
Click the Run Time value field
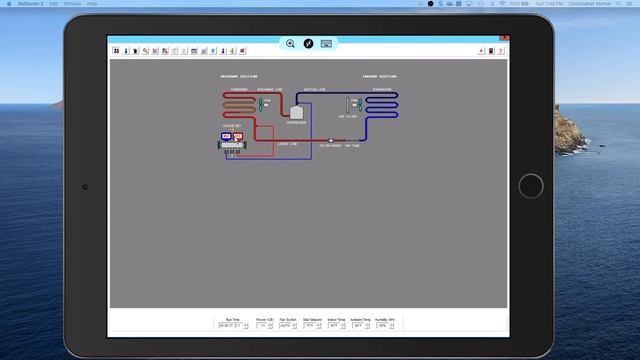point(231,326)
